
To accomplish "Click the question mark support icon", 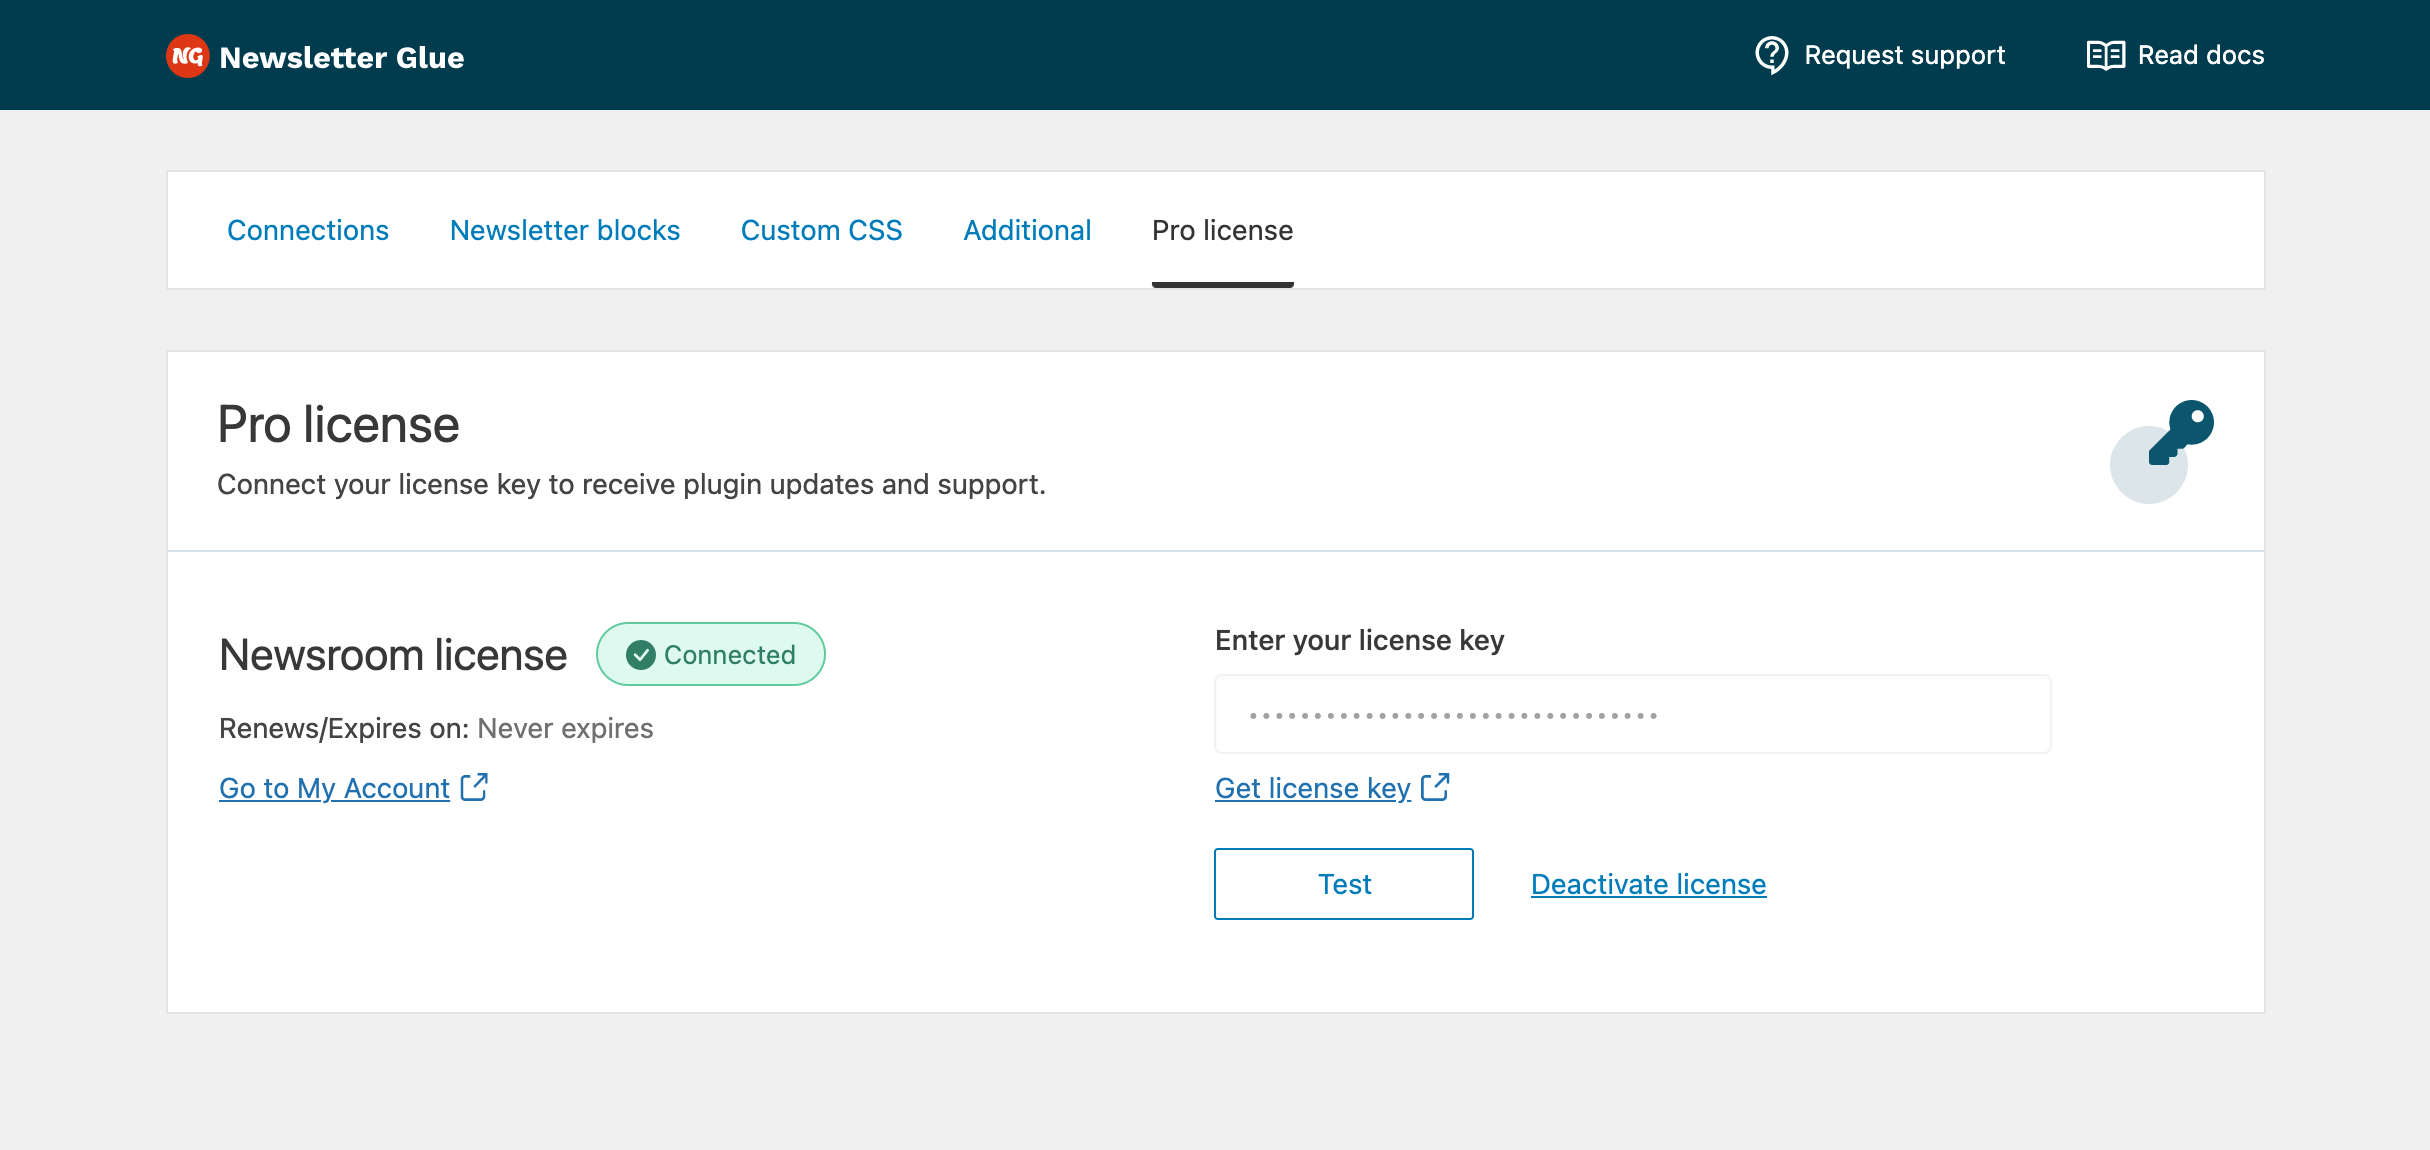I will (1771, 55).
